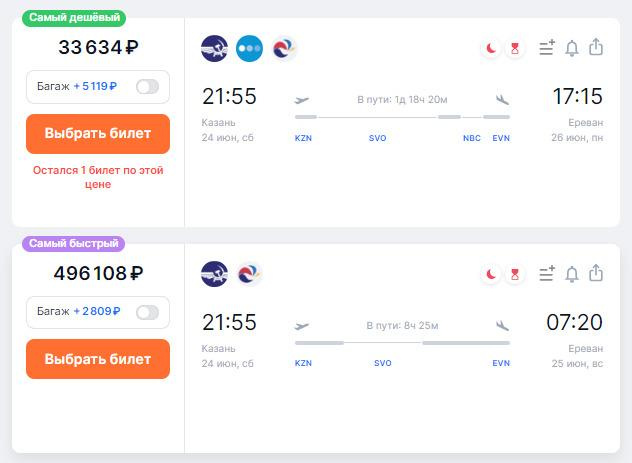Enable baggage for +5119₽ on the cheapest ticket
Screen dimensions: 632x463
(147, 87)
